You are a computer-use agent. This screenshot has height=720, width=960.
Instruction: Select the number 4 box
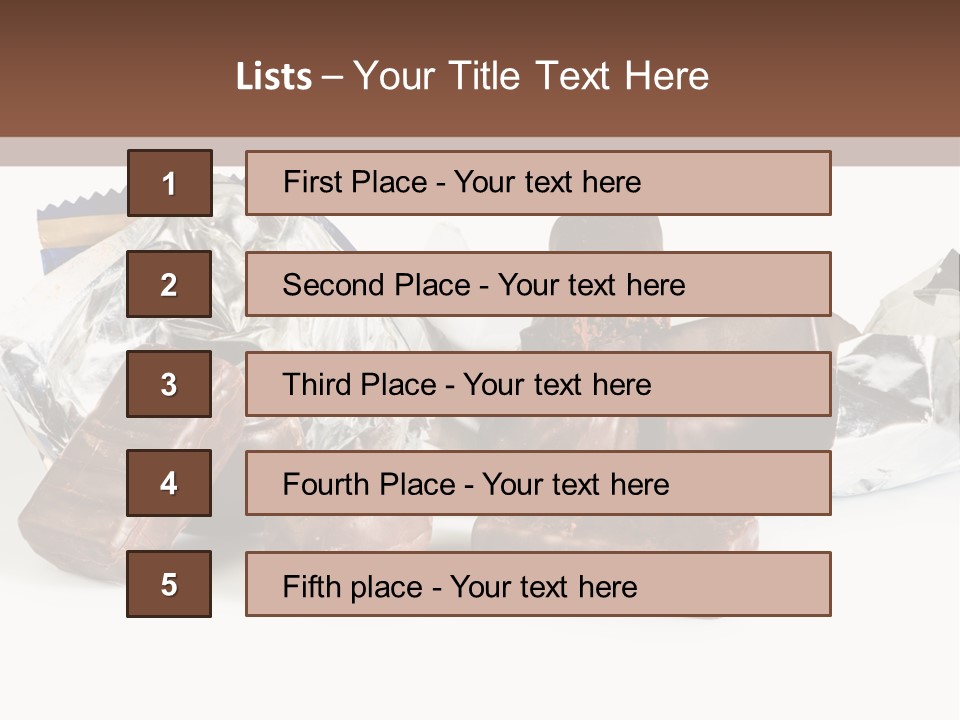point(169,483)
